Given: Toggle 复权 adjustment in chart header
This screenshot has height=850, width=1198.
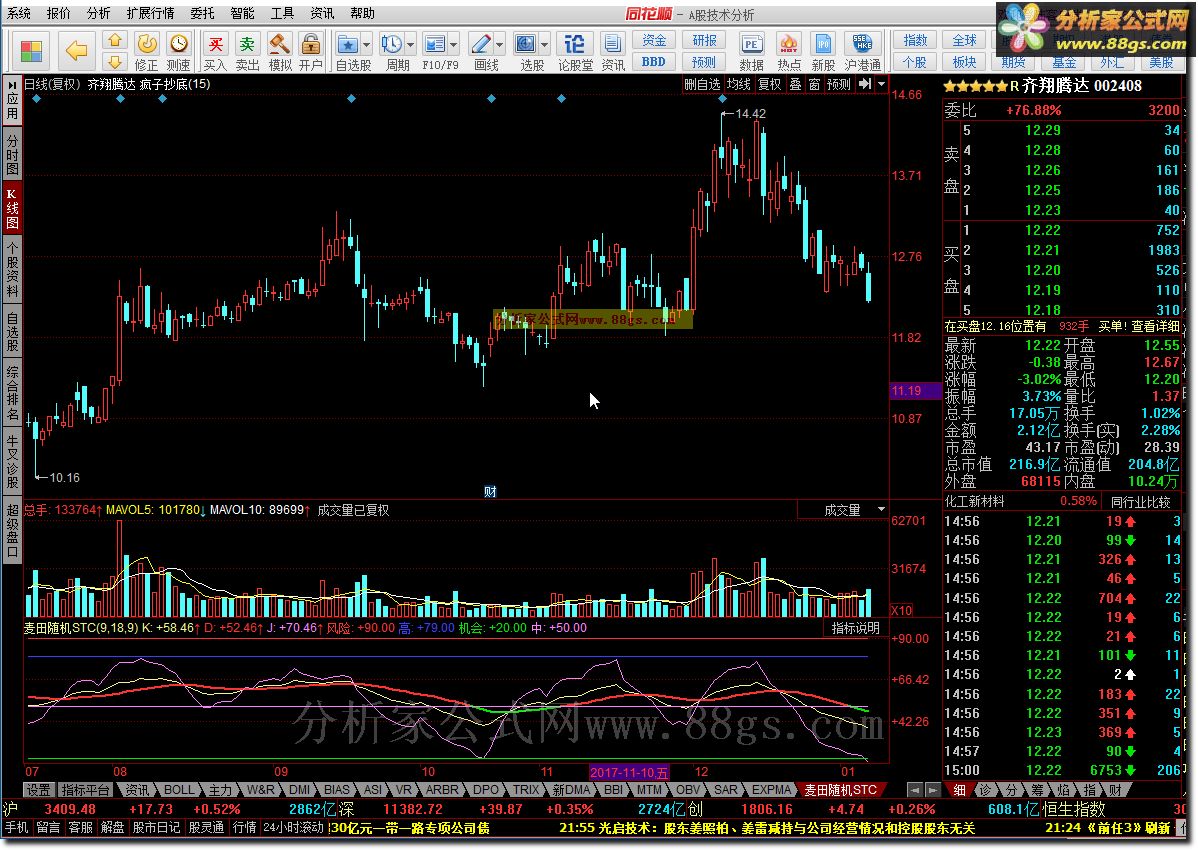Looking at the screenshot, I should [x=769, y=84].
